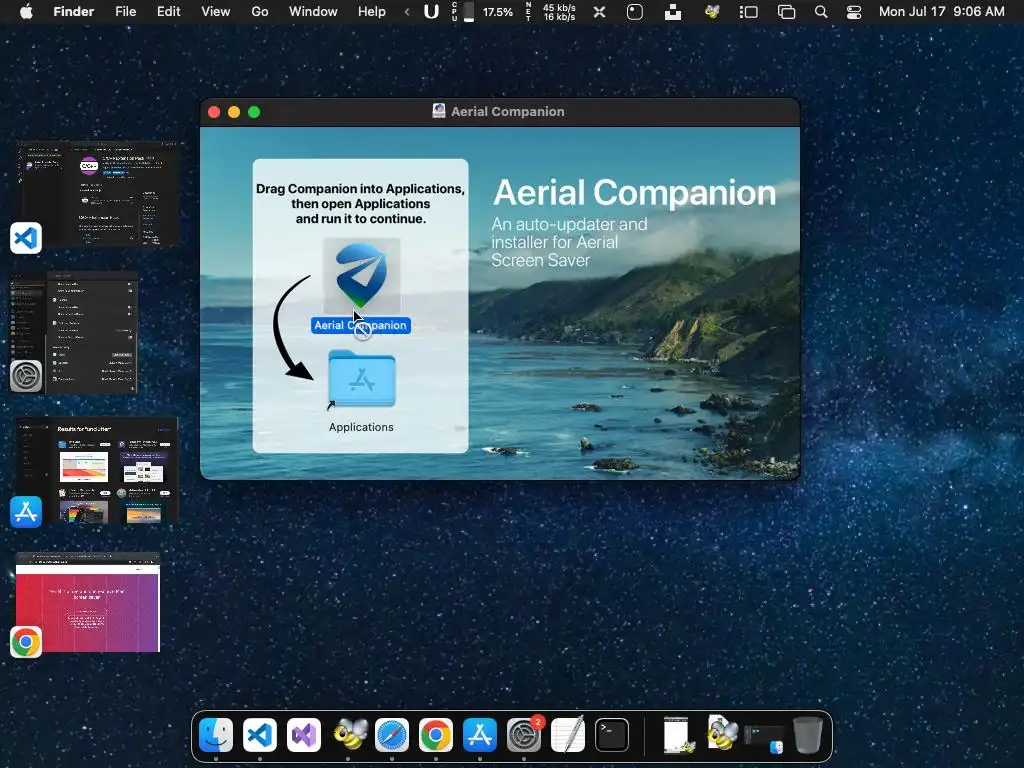1024x768 pixels.
Task: Click the date and time clock
Action: [941, 12]
